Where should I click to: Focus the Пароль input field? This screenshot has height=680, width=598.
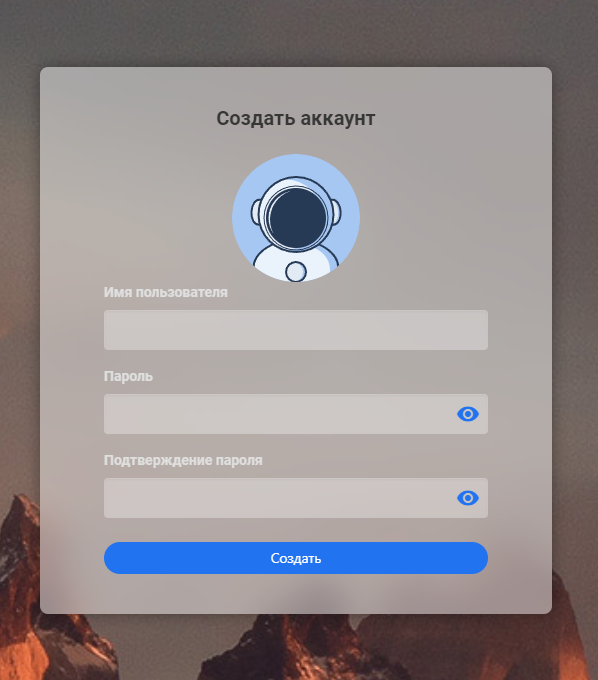pyautogui.click(x=296, y=414)
